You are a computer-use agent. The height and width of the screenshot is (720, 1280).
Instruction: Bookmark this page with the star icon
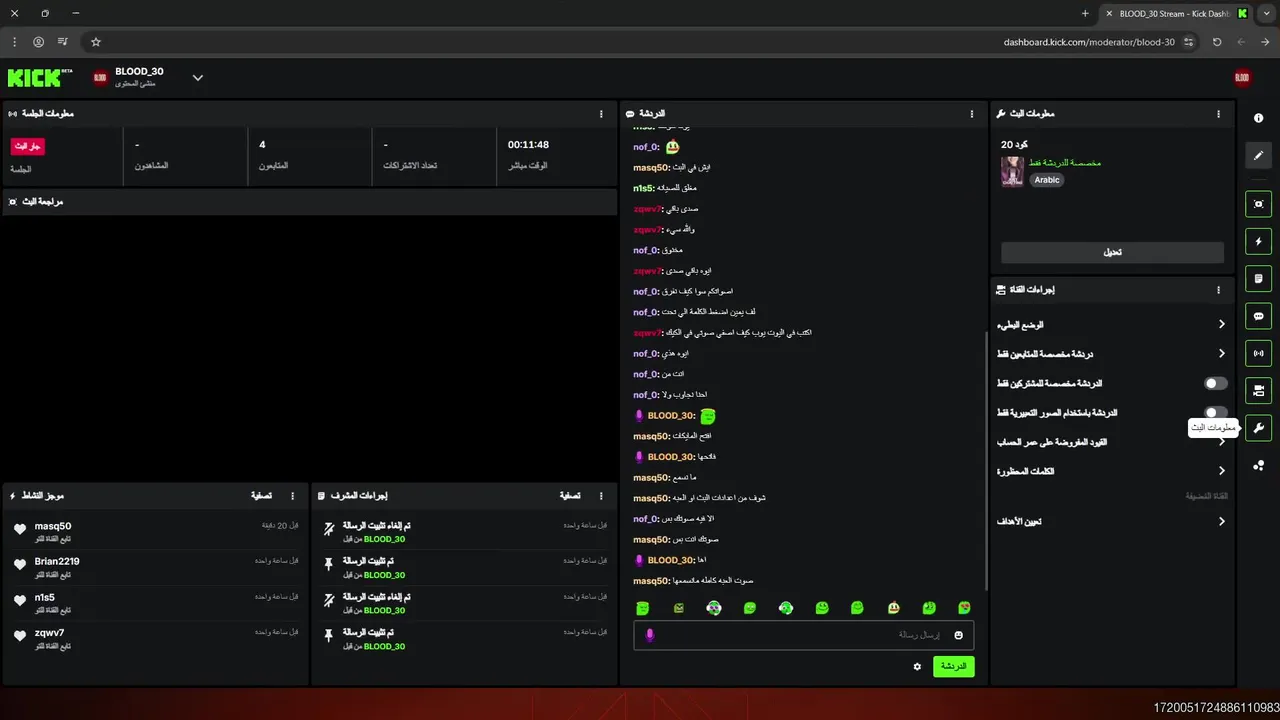point(96,42)
